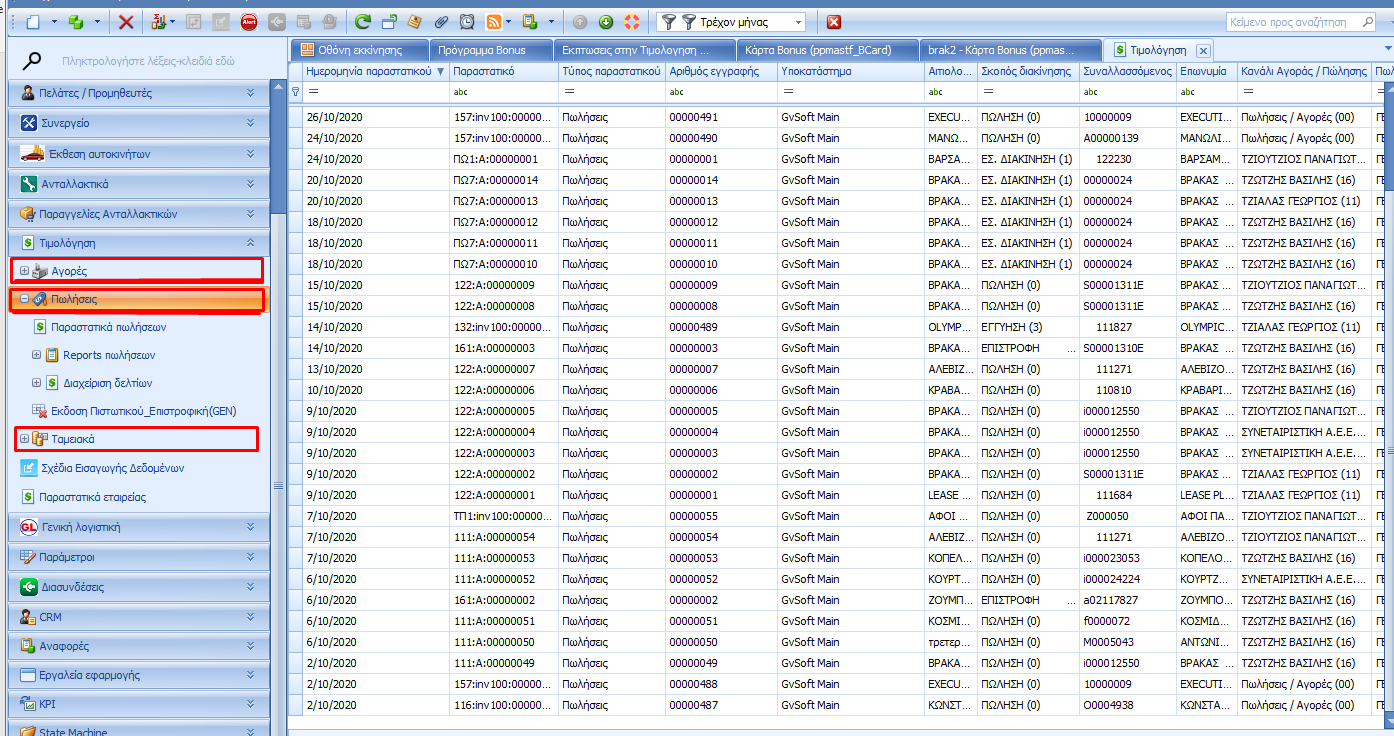Click the red Alert icon in toolbar
Screen dimensions: 1394x736
click(248, 22)
